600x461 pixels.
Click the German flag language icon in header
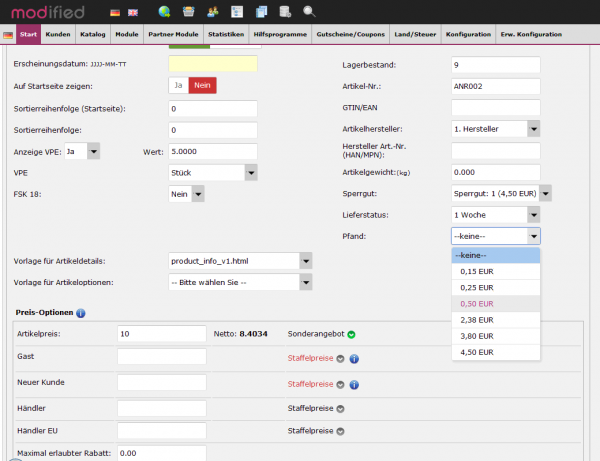pos(116,12)
